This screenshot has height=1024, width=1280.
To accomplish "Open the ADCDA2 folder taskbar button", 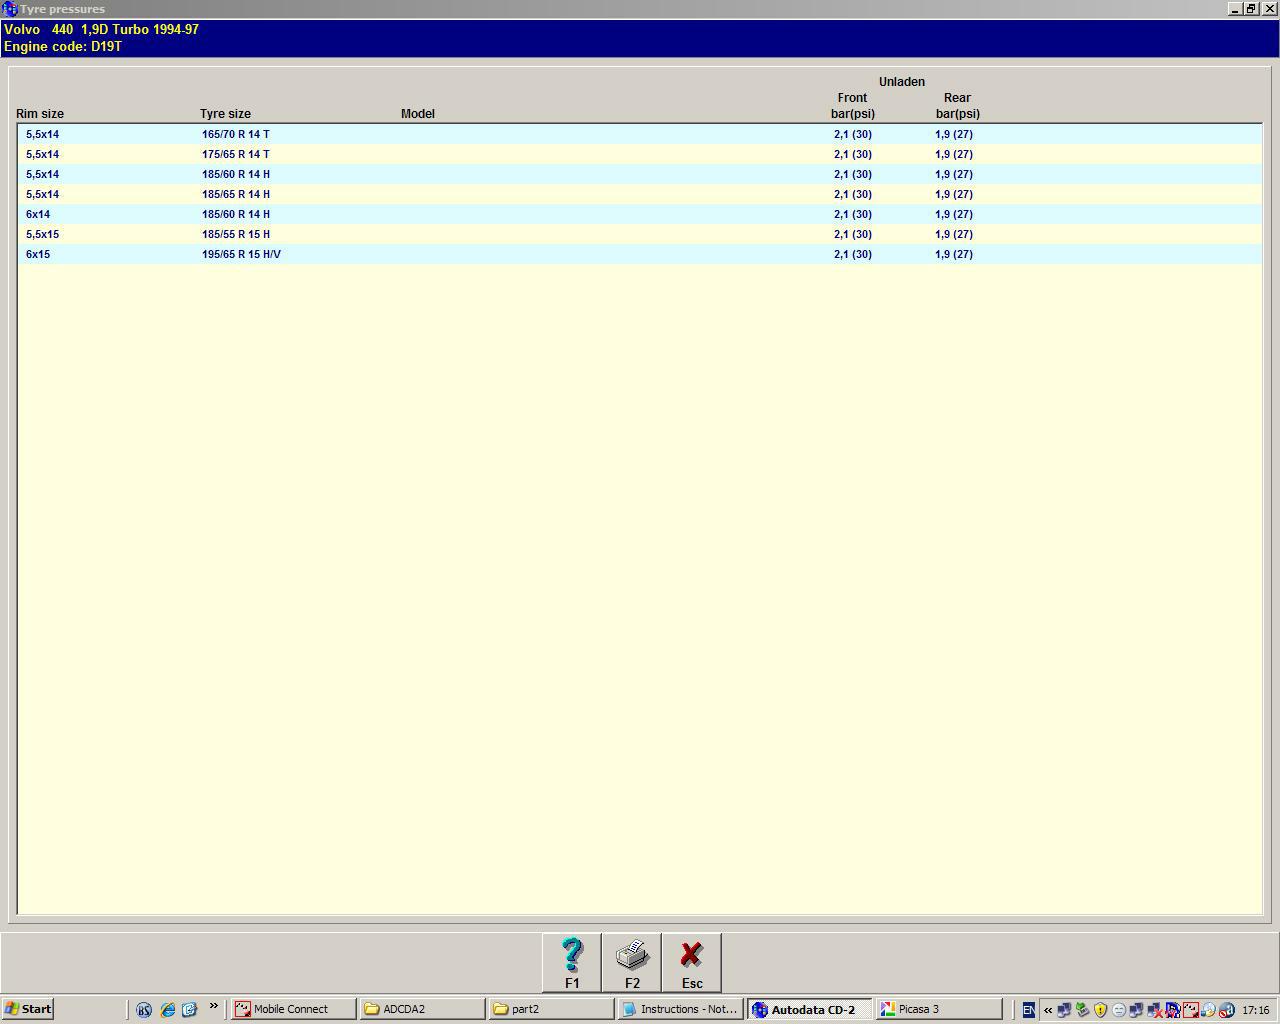I will coord(422,1009).
